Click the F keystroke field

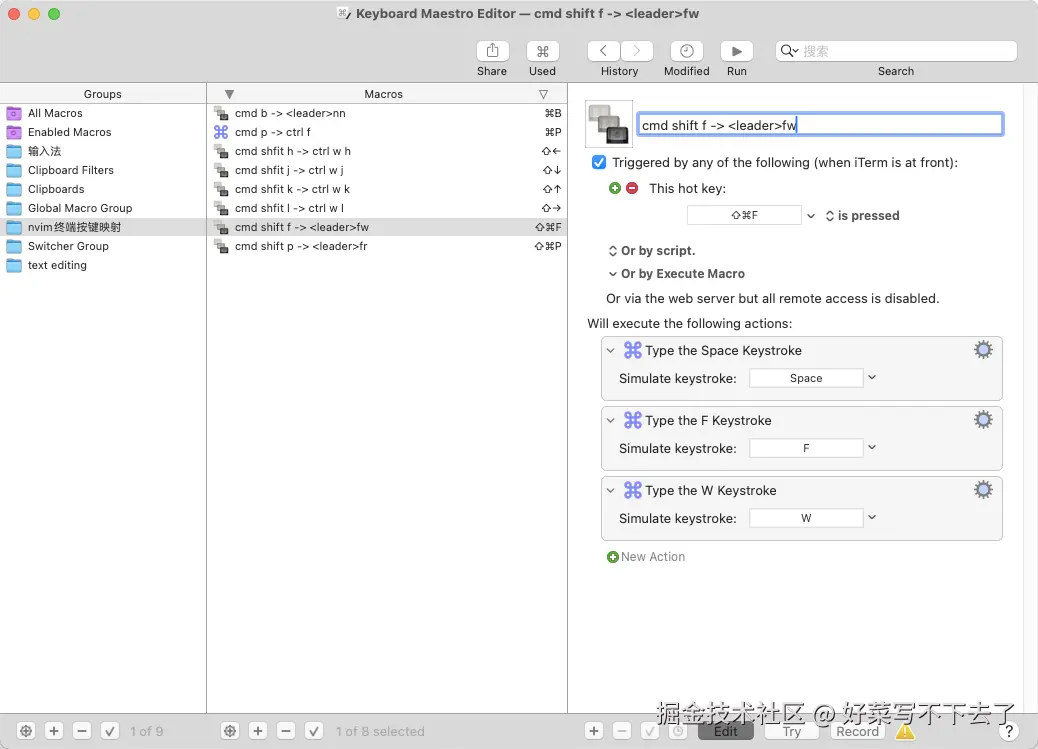[x=806, y=448]
